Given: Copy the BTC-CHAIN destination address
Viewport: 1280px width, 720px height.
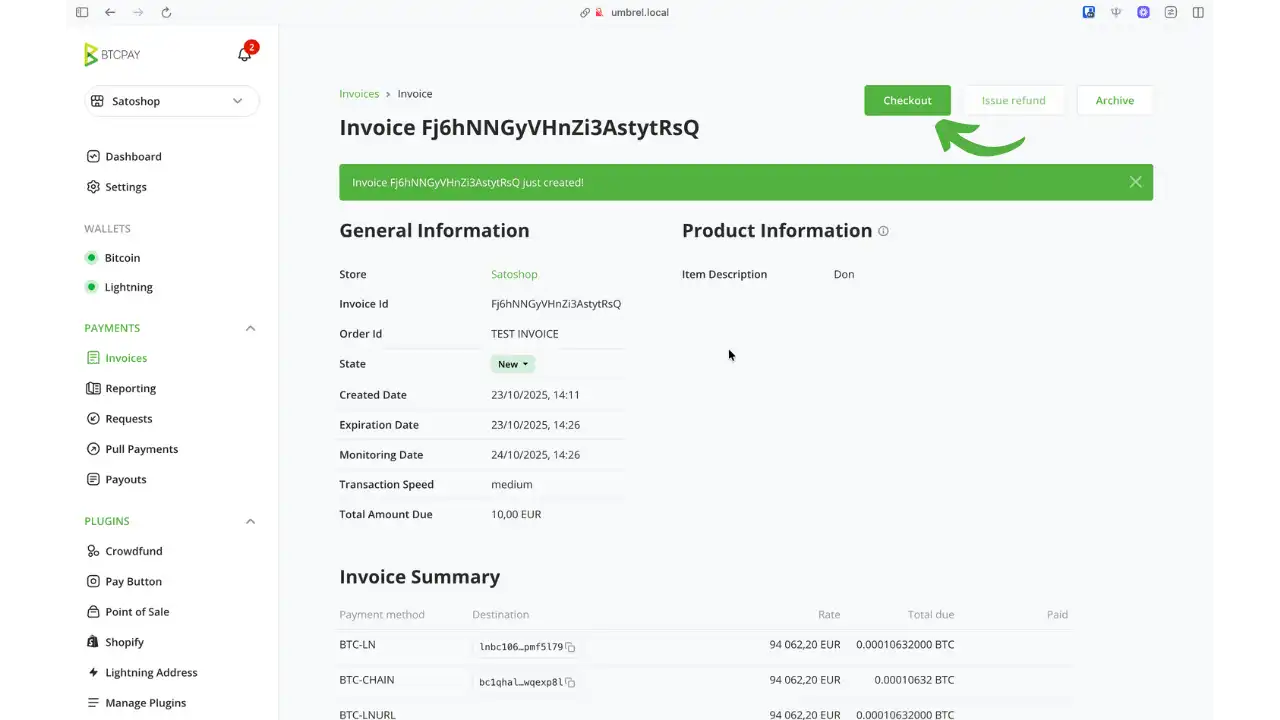Looking at the screenshot, I should click(x=570, y=682).
